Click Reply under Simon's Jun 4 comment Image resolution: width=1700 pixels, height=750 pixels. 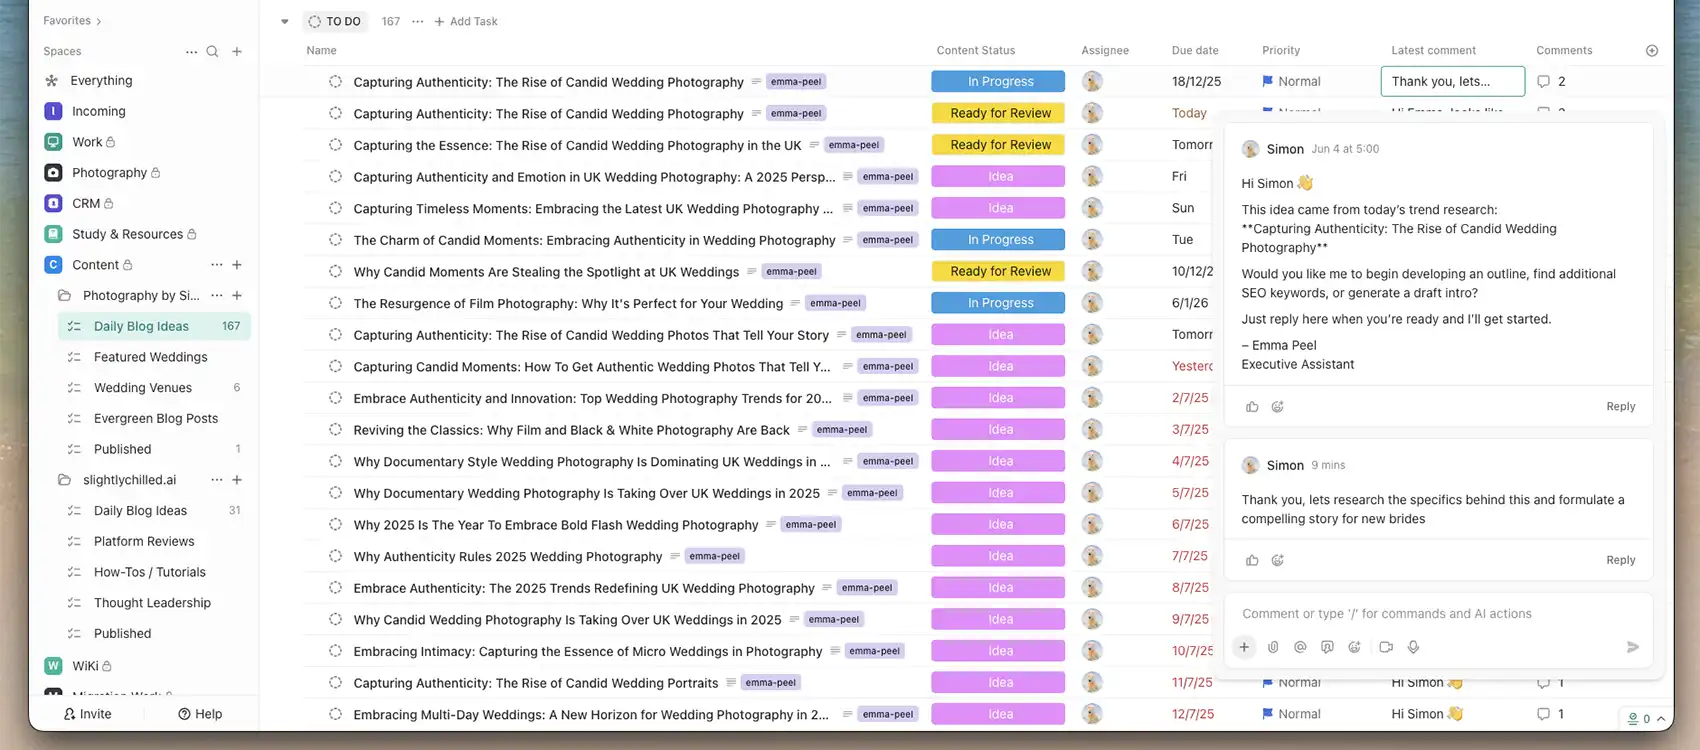pyautogui.click(x=1621, y=407)
